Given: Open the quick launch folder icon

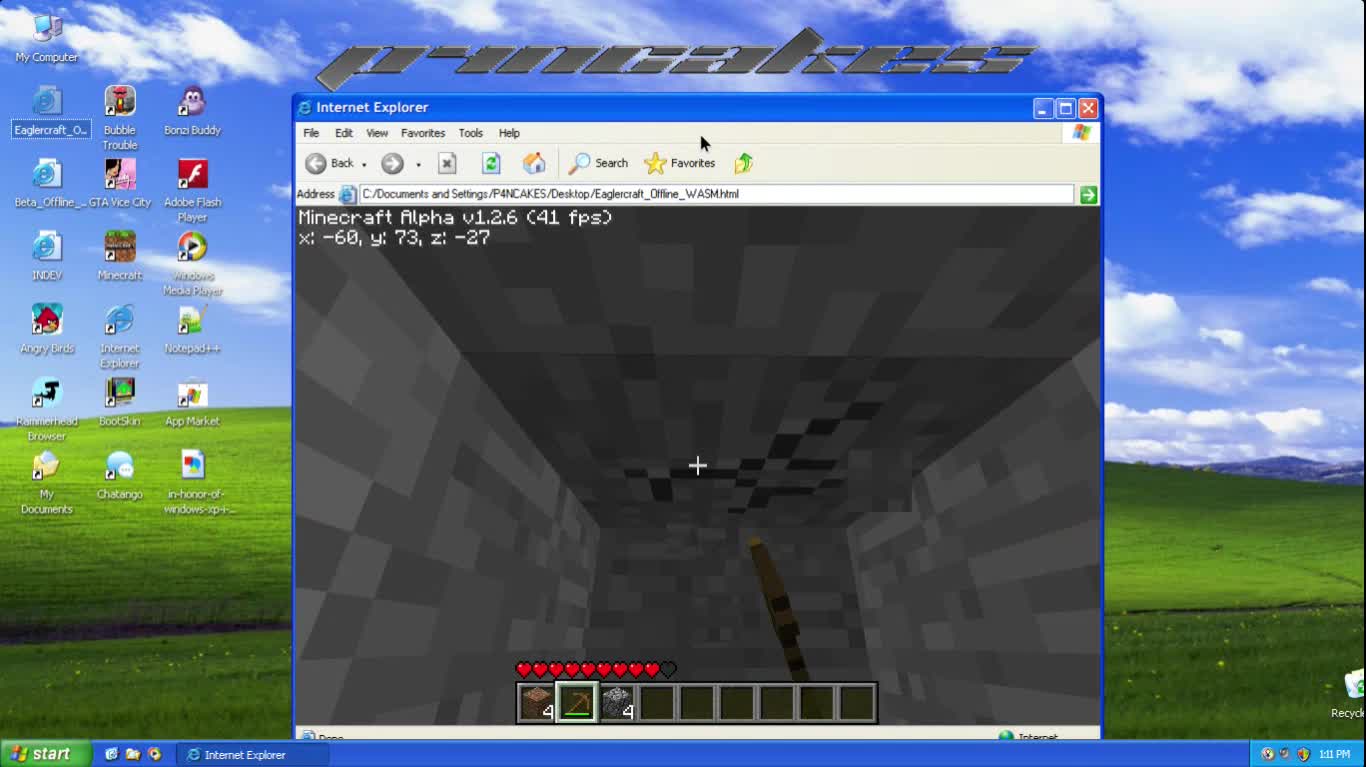Looking at the screenshot, I should (133, 754).
